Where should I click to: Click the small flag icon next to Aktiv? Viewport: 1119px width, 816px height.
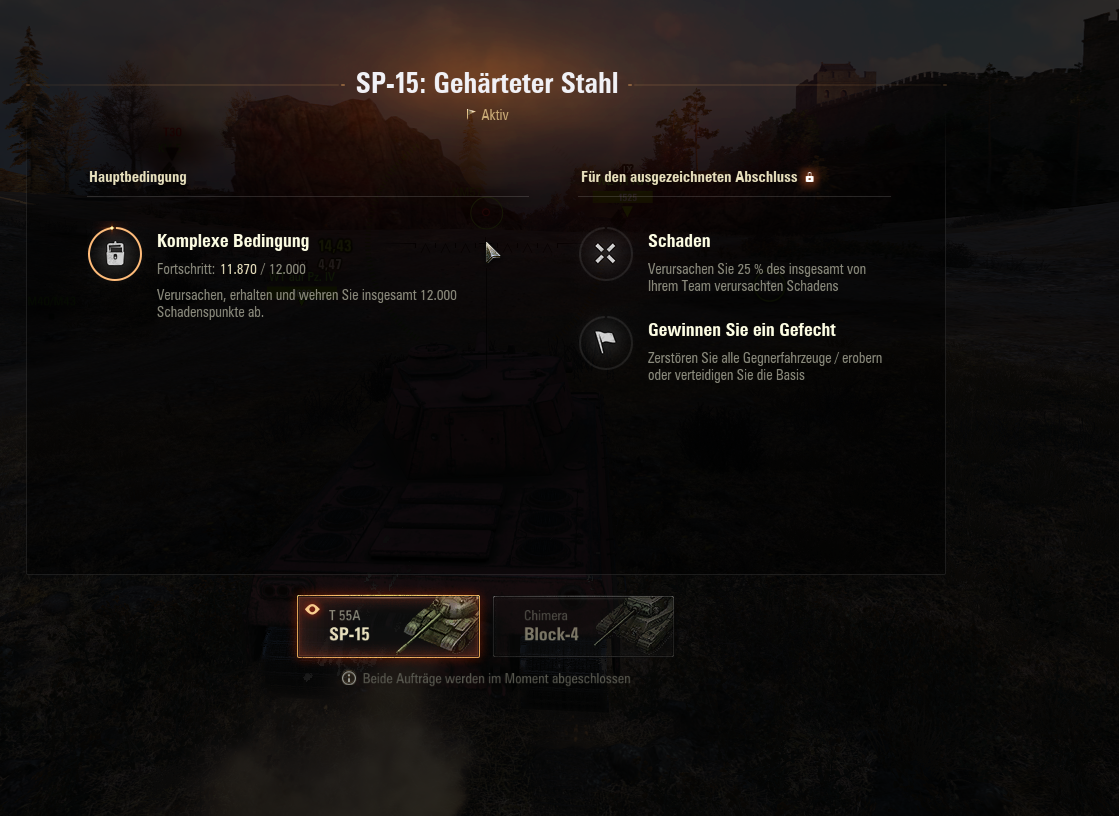coord(471,114)
